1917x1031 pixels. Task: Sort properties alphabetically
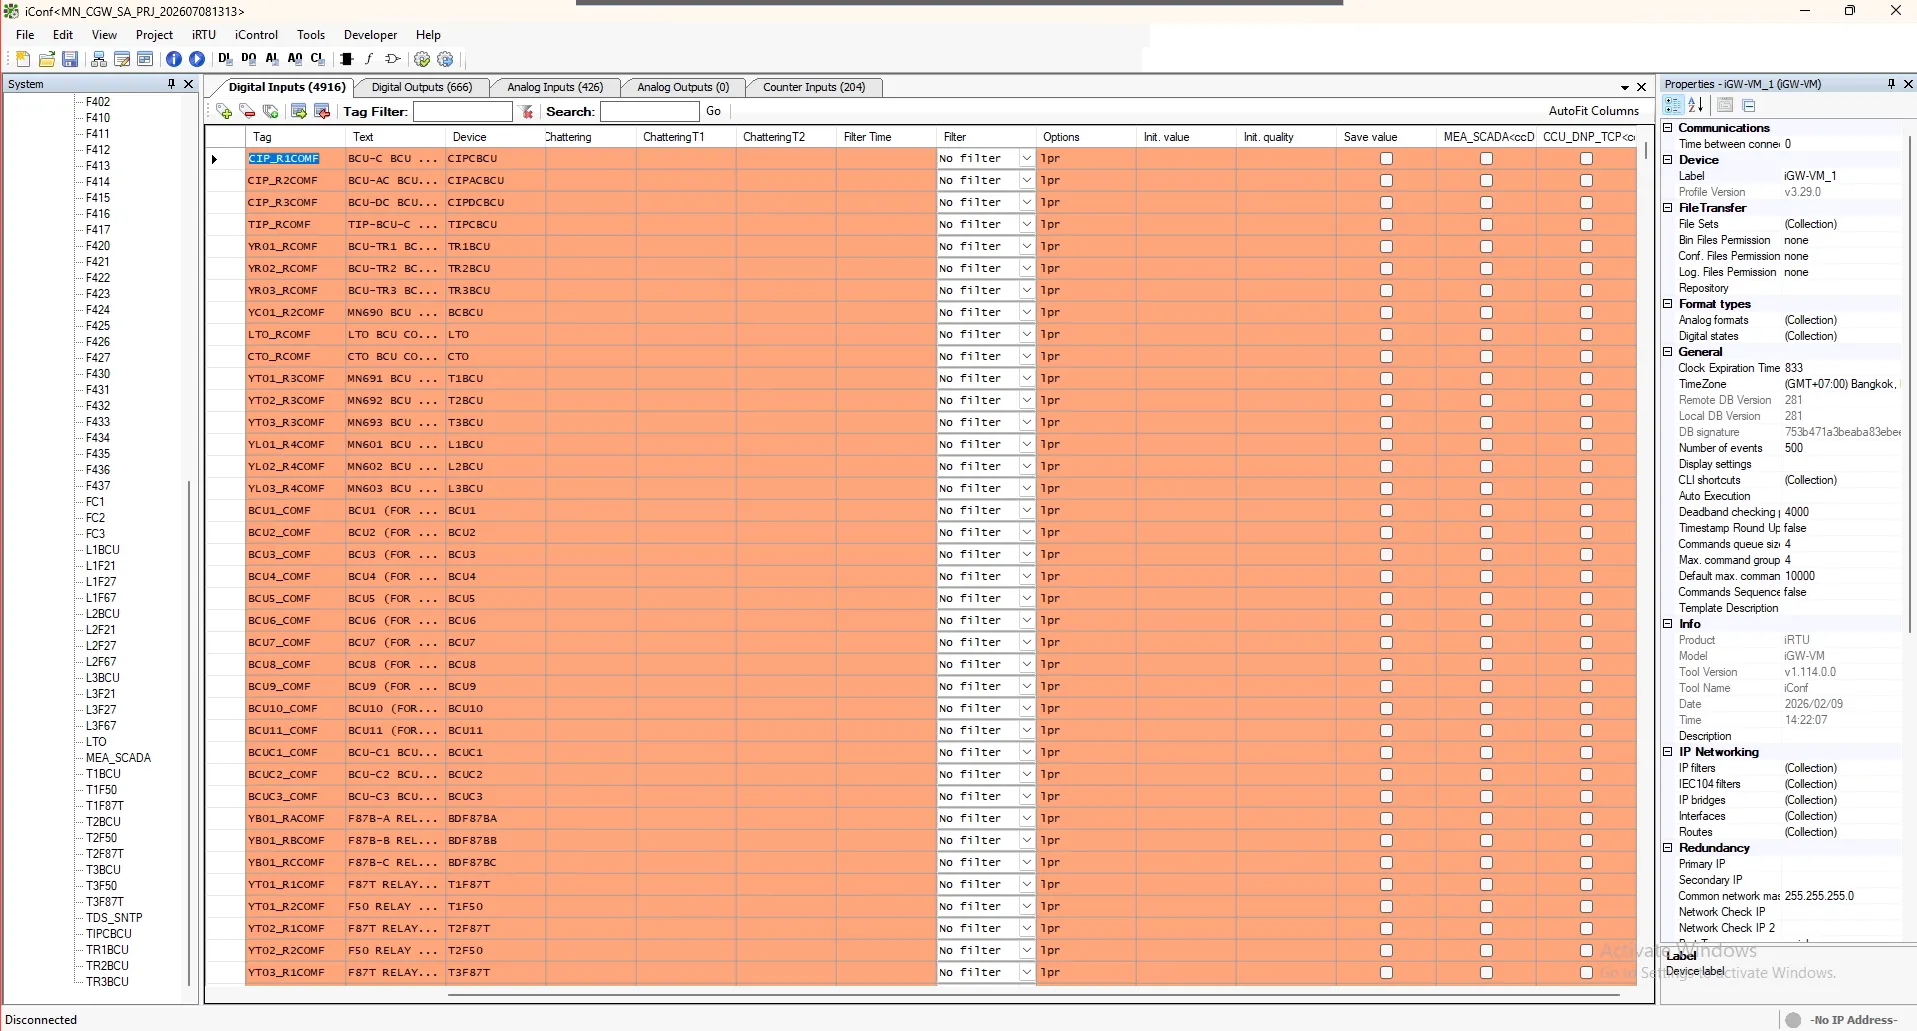(1696, 105)
